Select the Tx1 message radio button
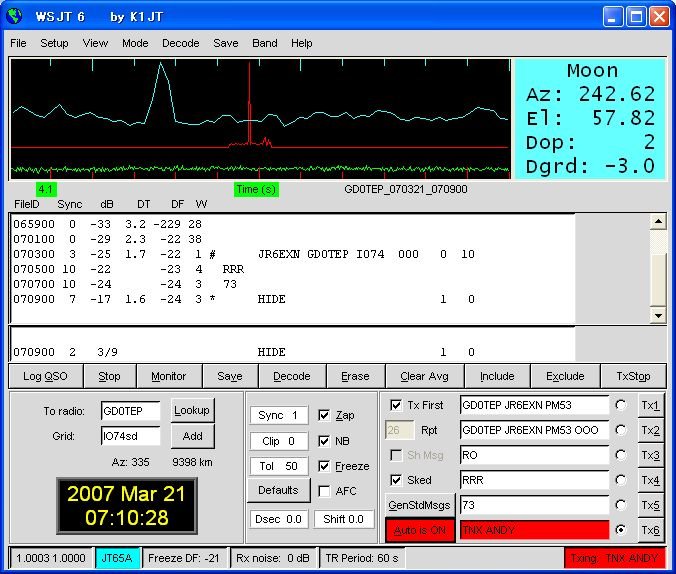This screenshot has width=676, height=574. tap(622, 405)
